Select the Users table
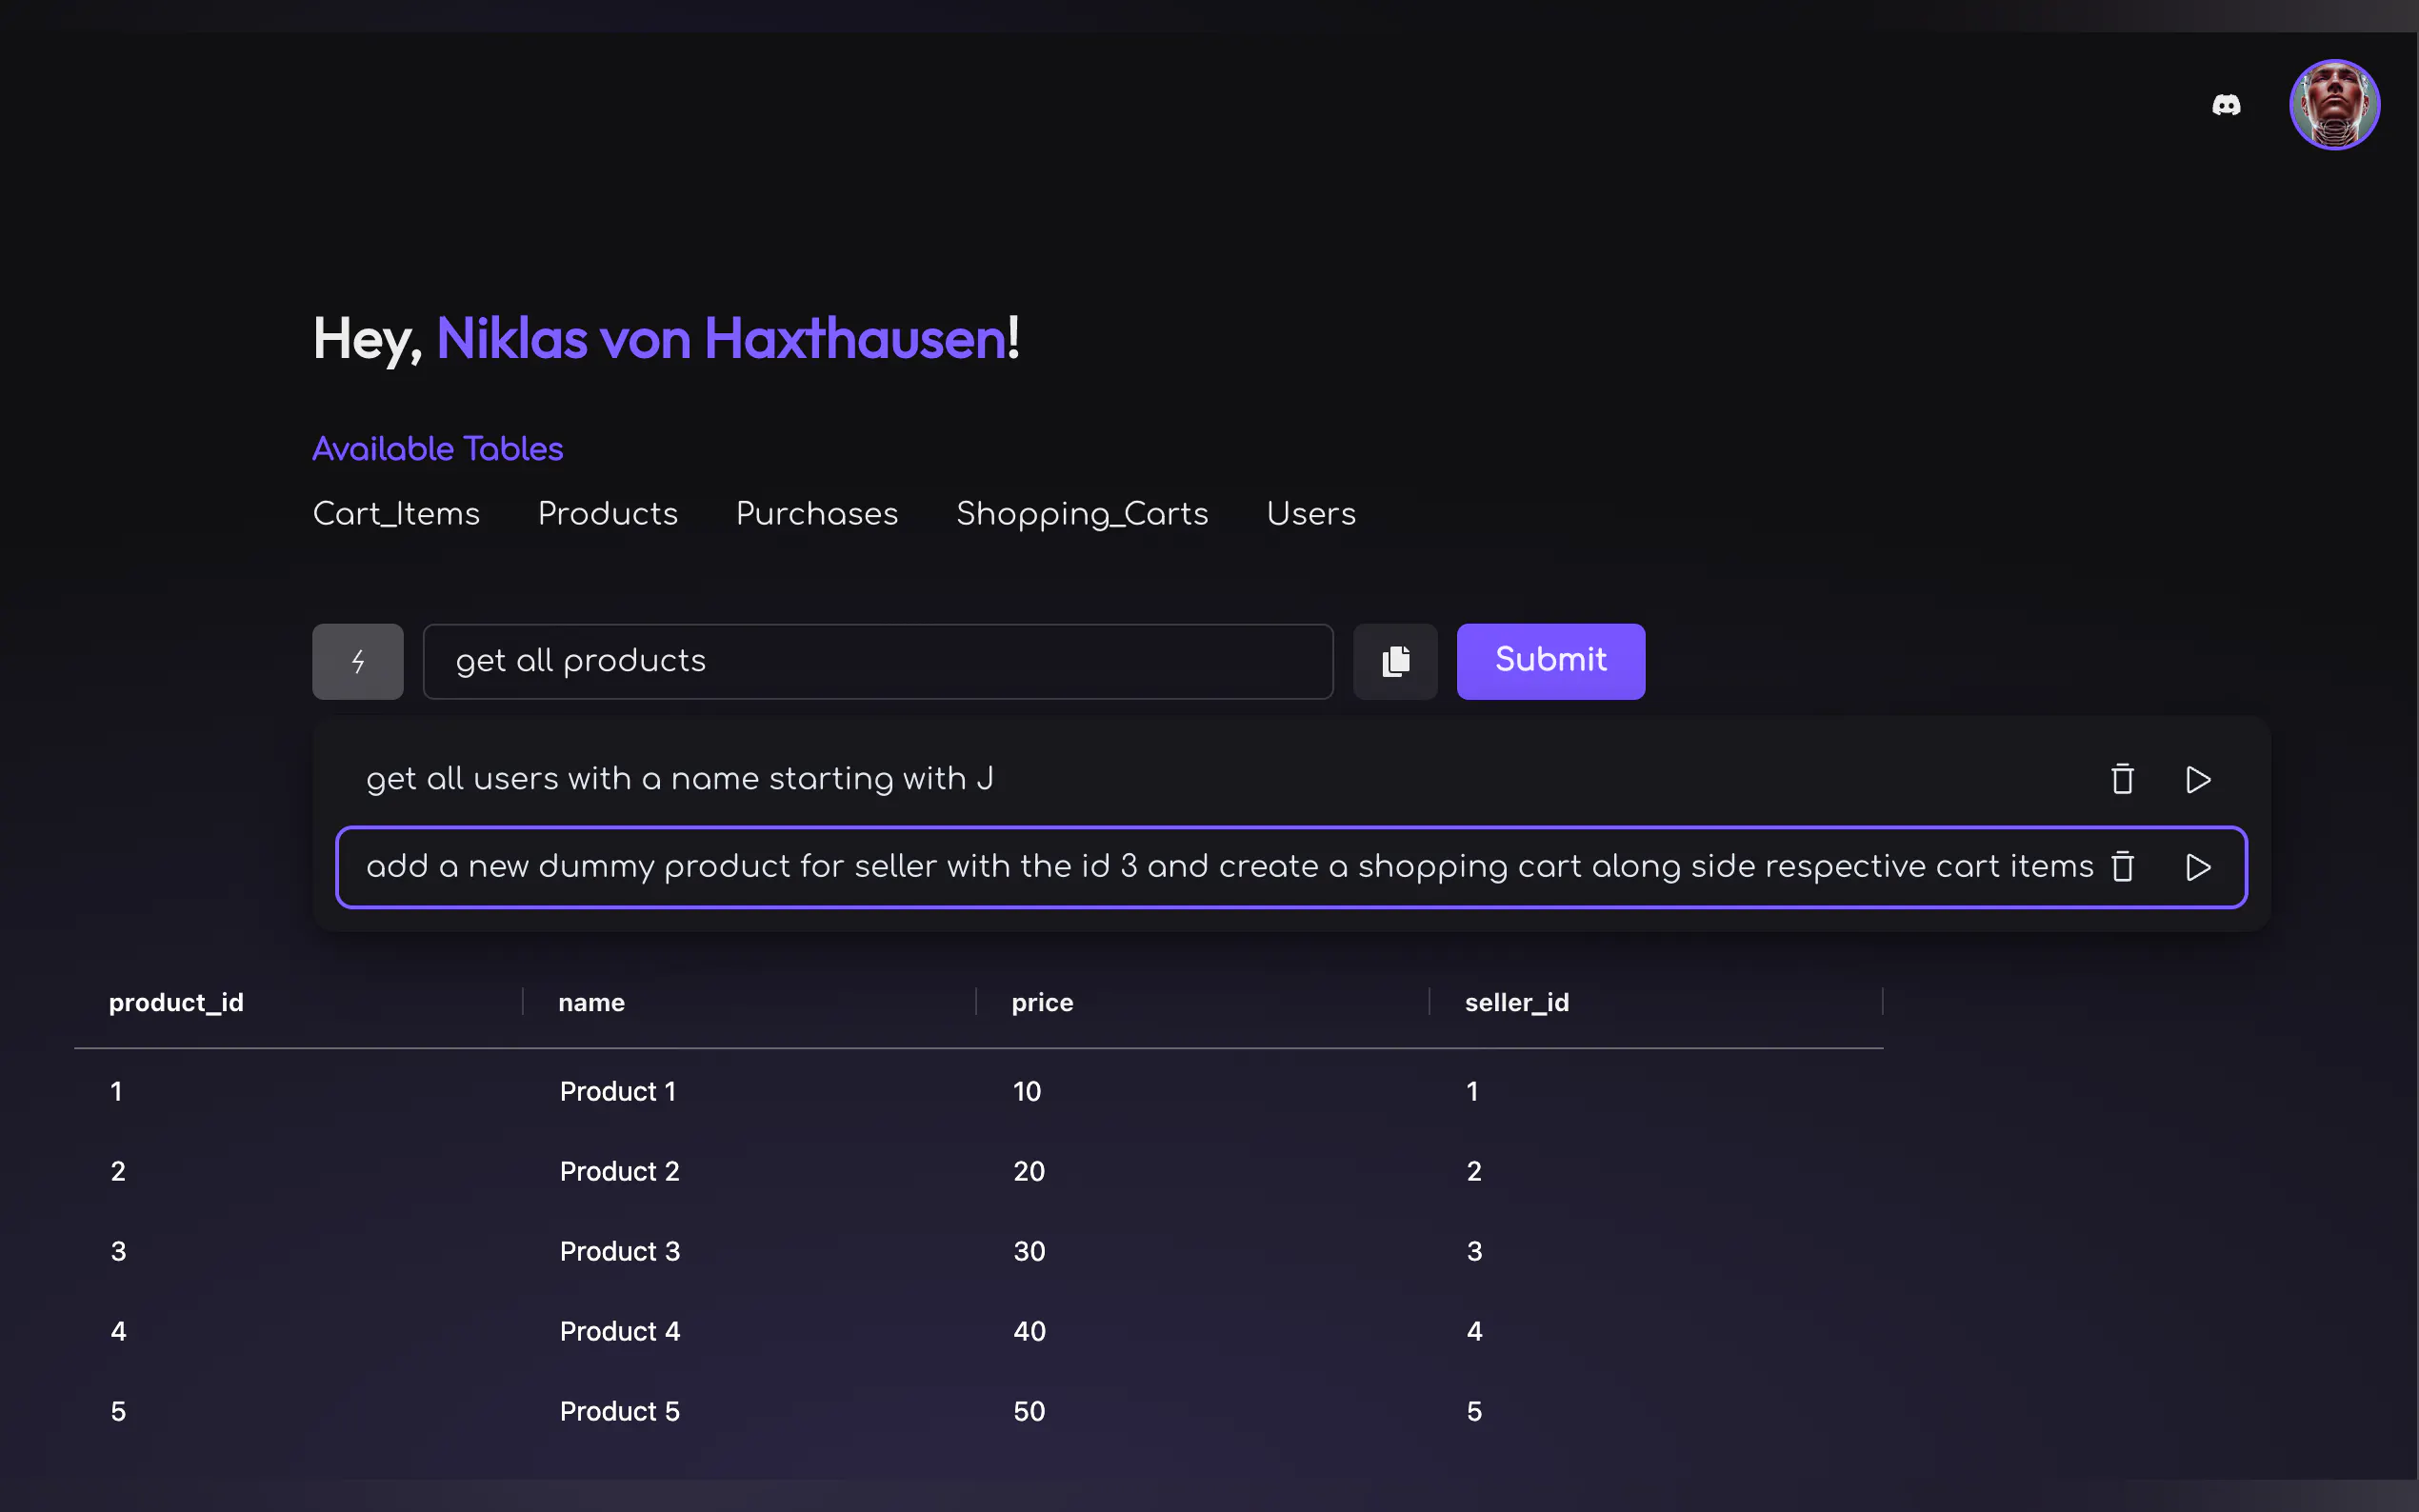 tap(1311, 514)
